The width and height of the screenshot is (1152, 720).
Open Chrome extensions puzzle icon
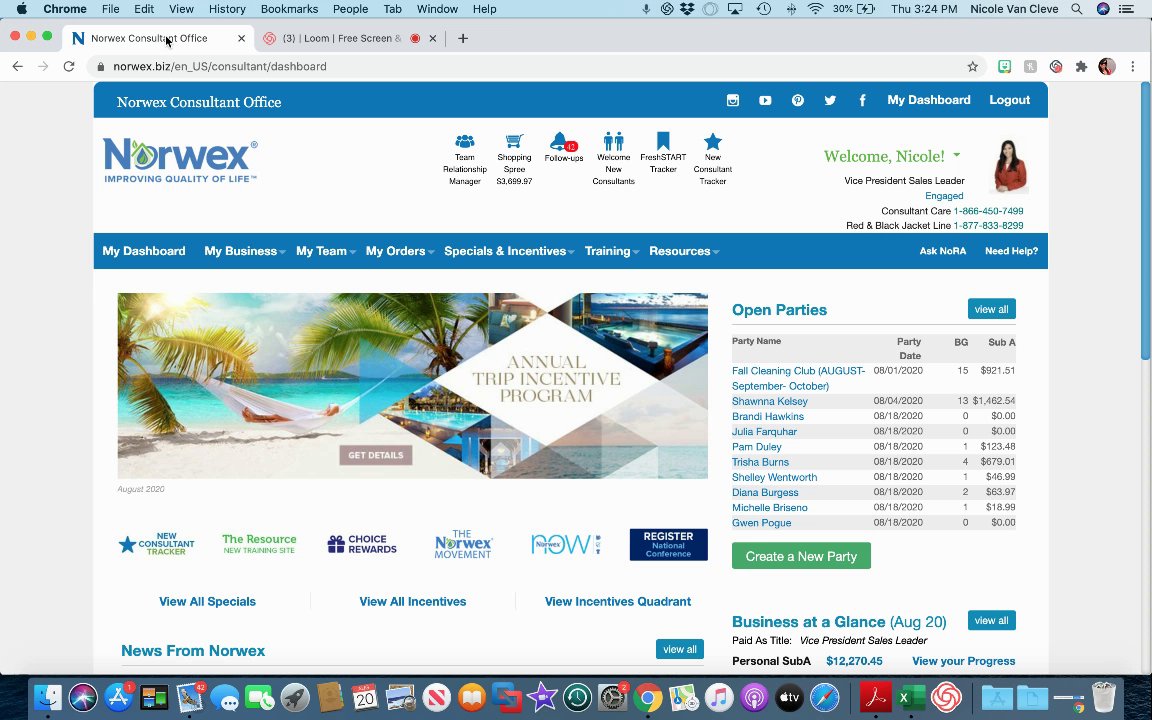tap(1081, 66)
